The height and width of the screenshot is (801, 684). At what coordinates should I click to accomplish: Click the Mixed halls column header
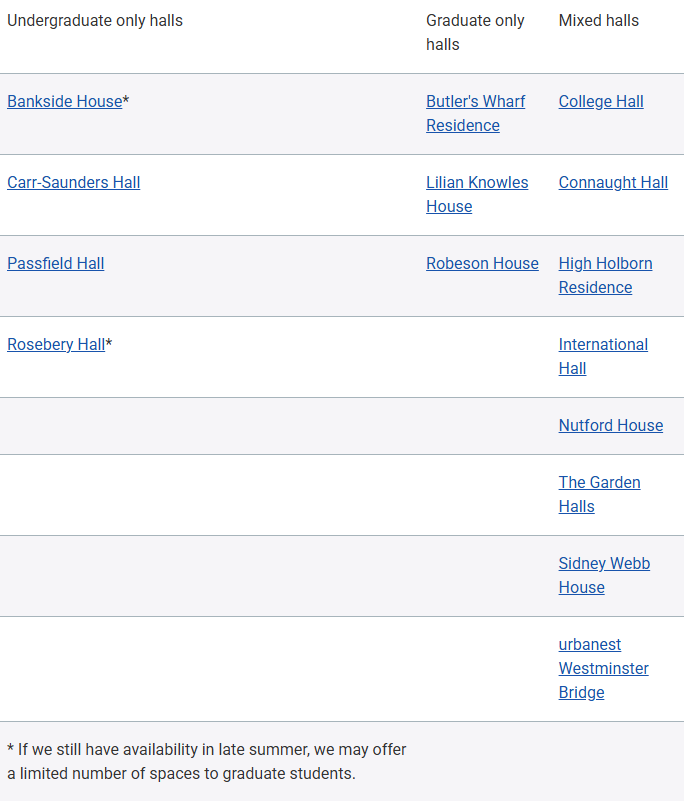599,20
